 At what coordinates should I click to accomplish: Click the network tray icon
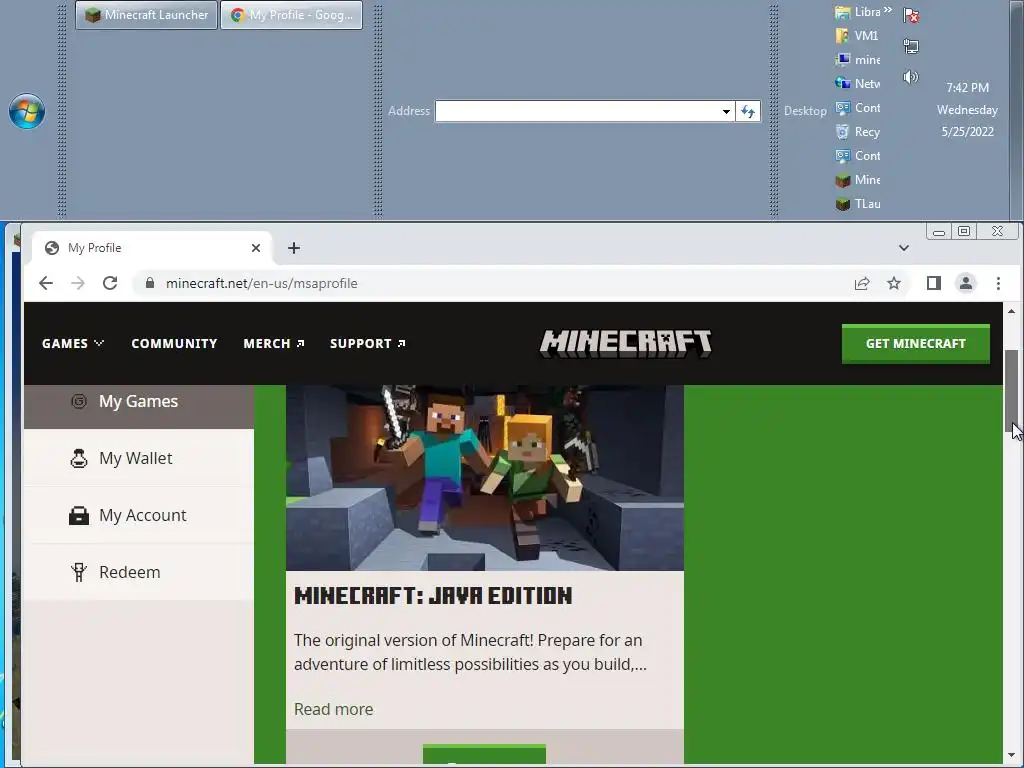(911, 46)
